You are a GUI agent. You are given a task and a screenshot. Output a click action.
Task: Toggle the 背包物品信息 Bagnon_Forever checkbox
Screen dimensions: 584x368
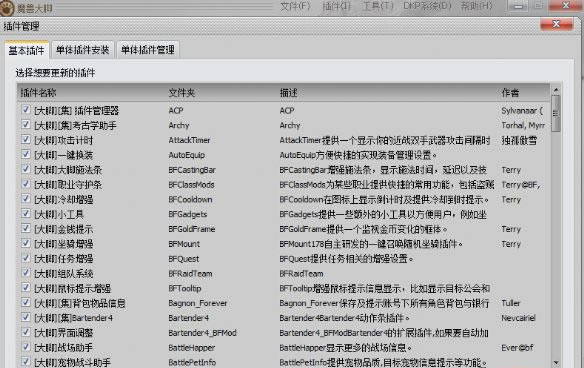(25, 302)
